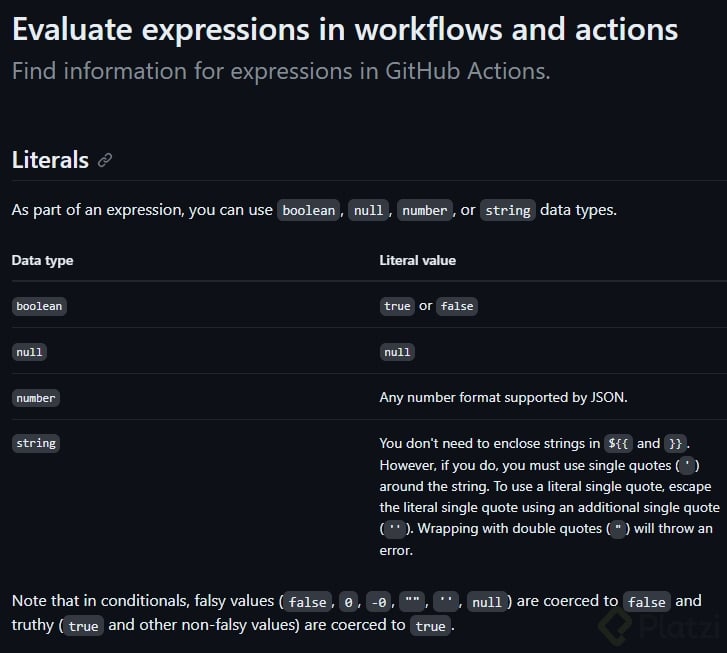
Task: Click the Literals section heading
Action: pyautogui.click(x=50, y=160)
